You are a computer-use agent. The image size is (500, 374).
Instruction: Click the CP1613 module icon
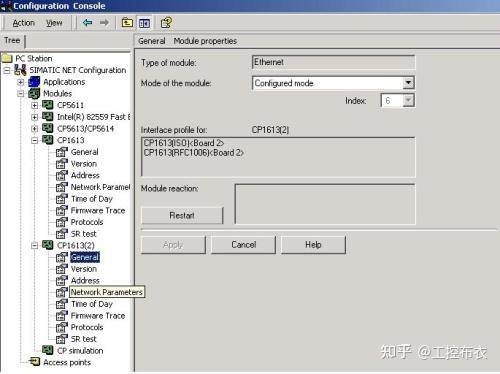point(47,140)
